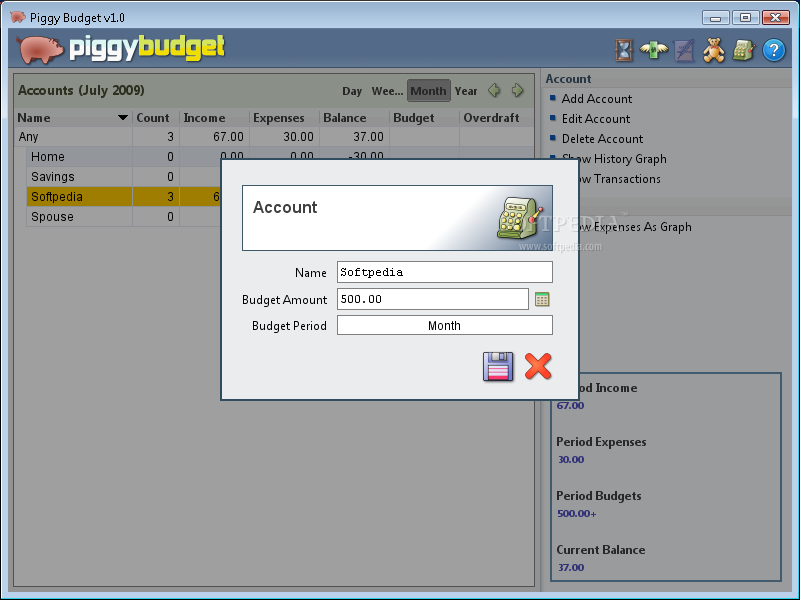800x600 pixels.
Task: Click Delete Account link
Action: click(602, 139)
